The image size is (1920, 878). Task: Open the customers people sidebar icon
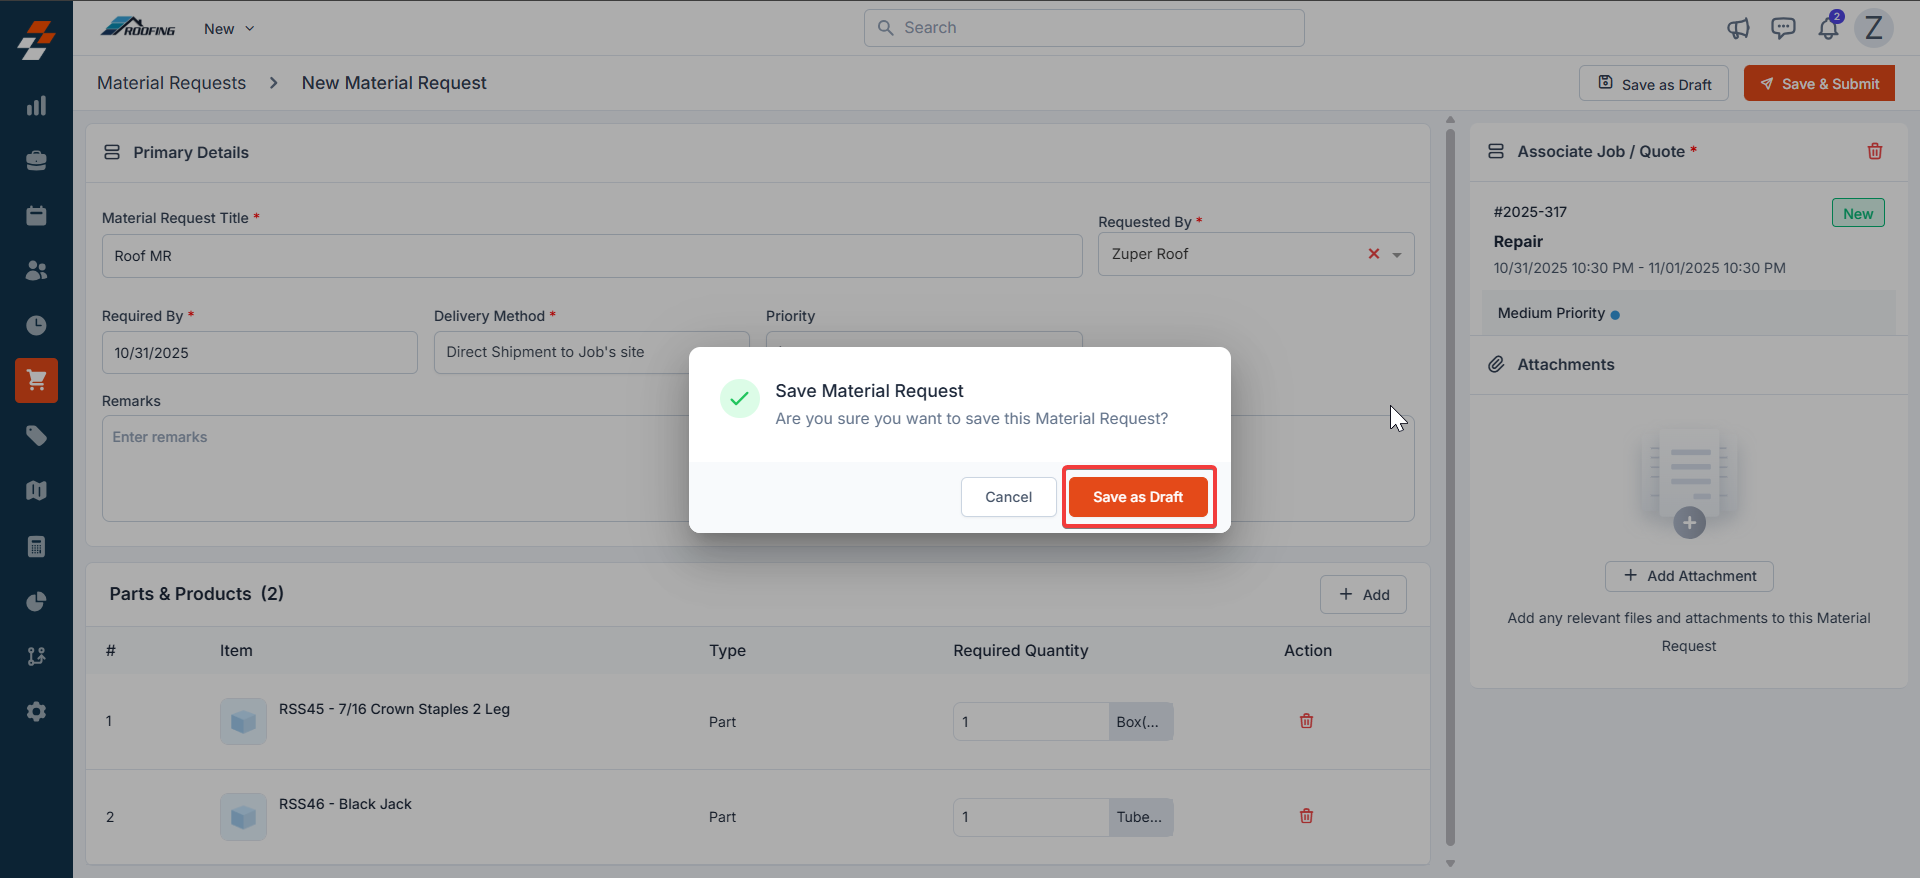[x=36, y=270]
